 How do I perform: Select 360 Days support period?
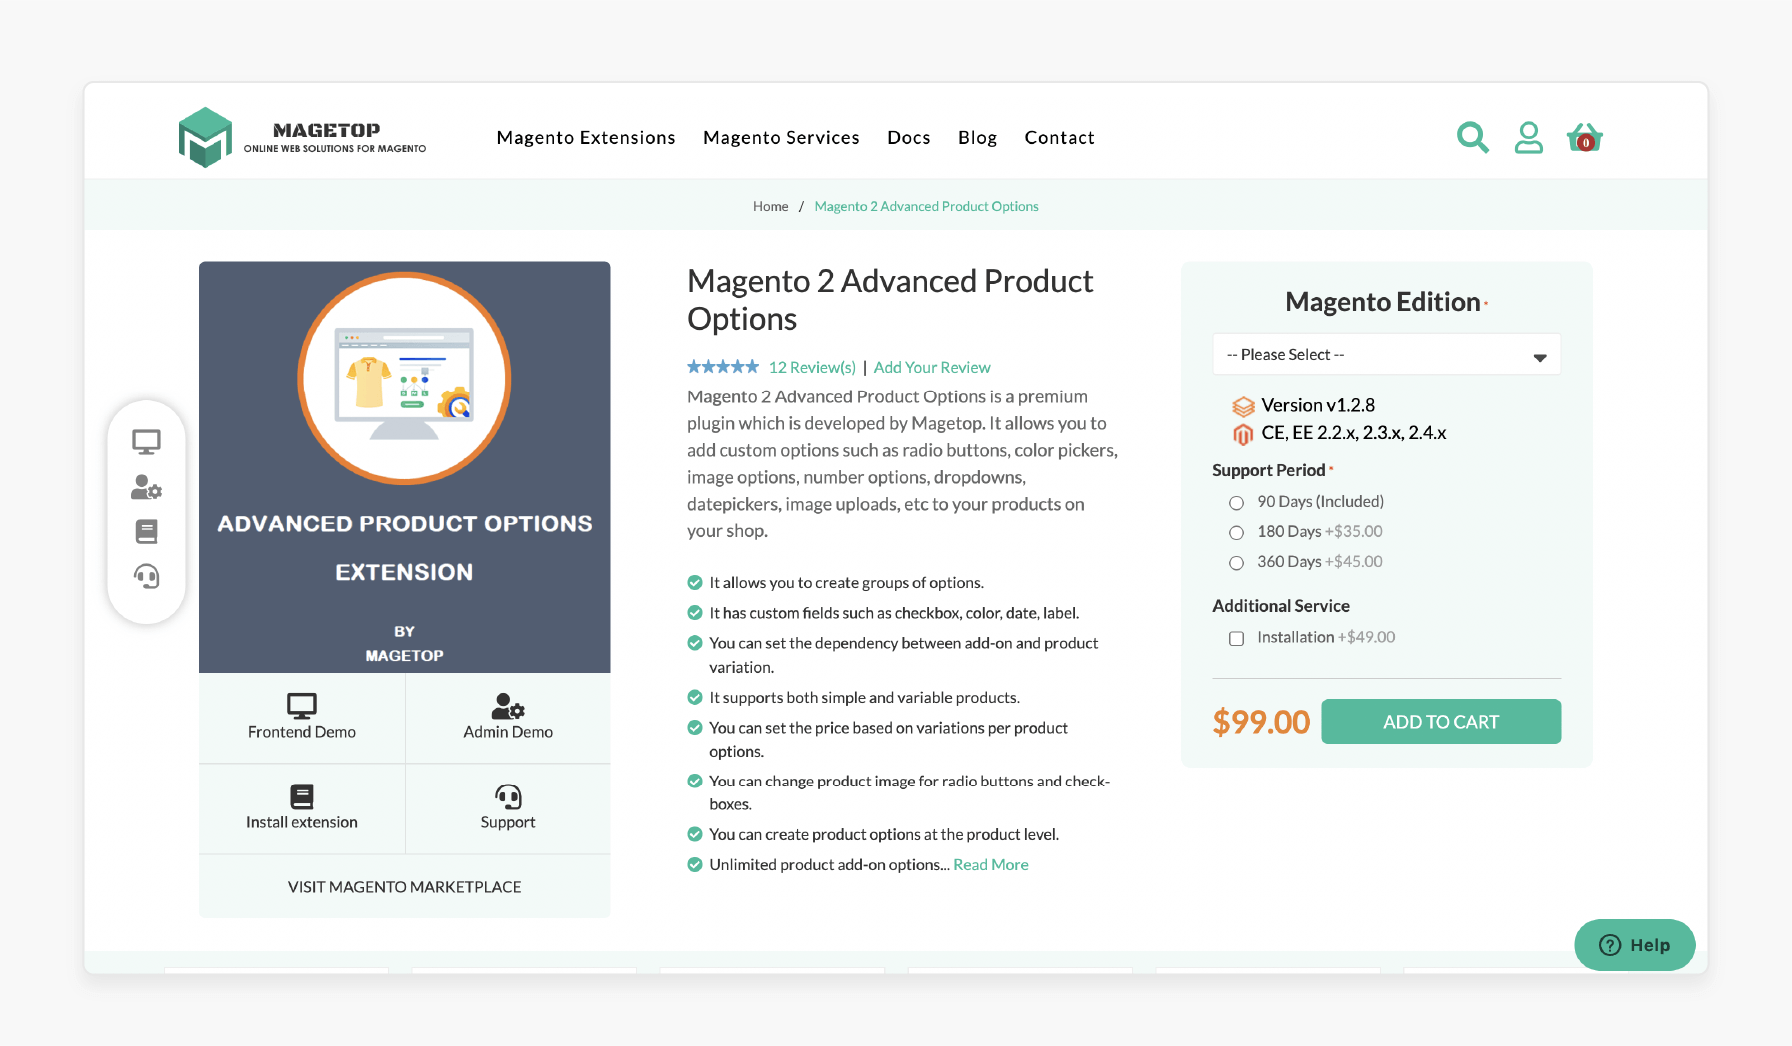point(1236,562)
